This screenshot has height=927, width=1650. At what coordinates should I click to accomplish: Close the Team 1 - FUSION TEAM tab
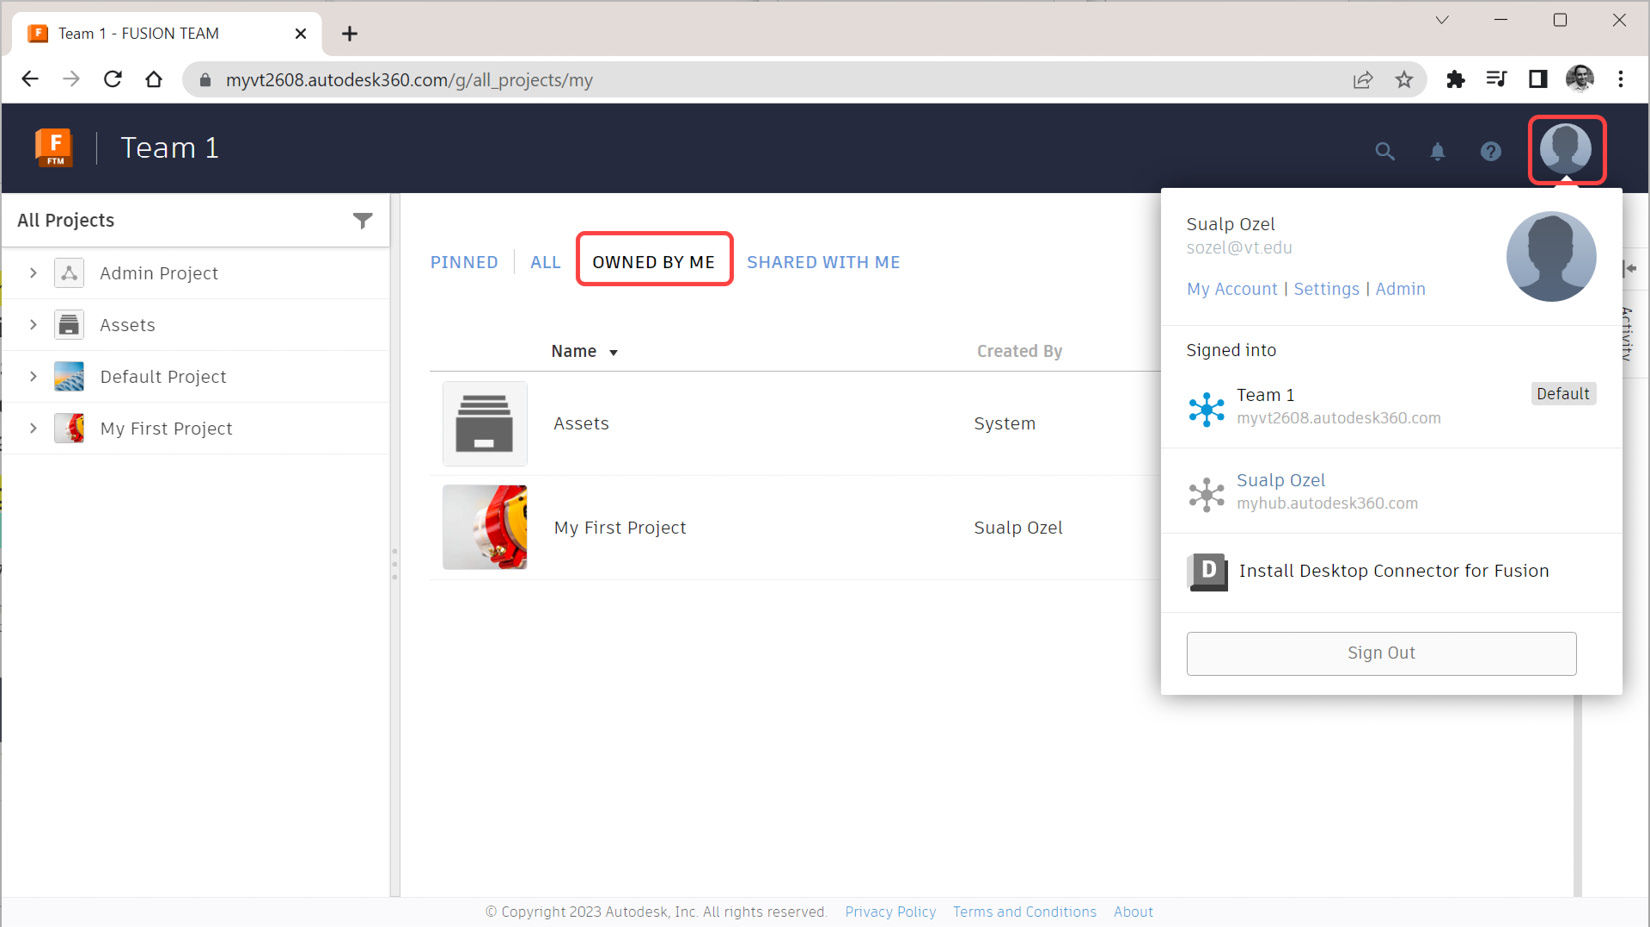(x=300, y=34)
